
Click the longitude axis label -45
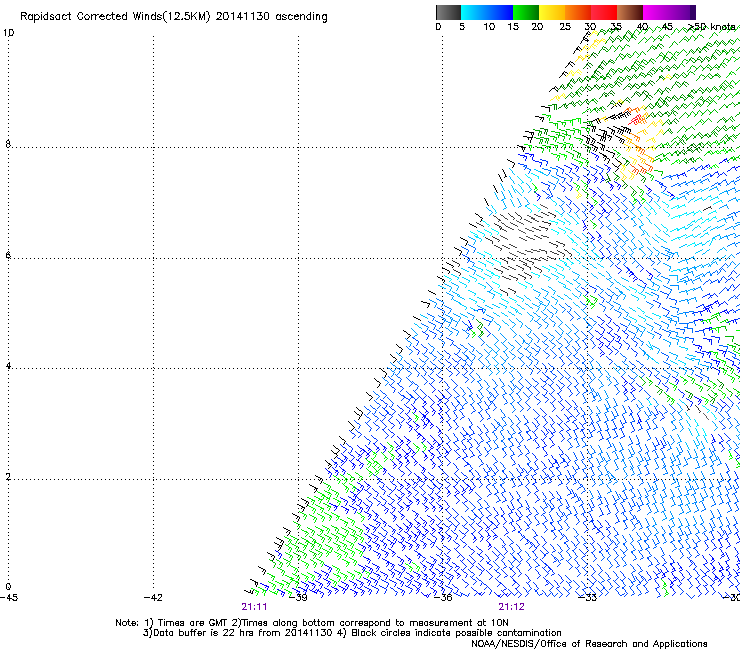pyautogui.click(x=9, y=598)
